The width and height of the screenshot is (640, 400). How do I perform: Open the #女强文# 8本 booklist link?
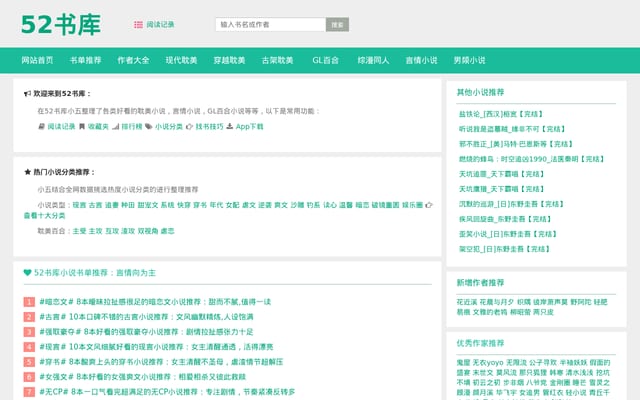[142, 377]
